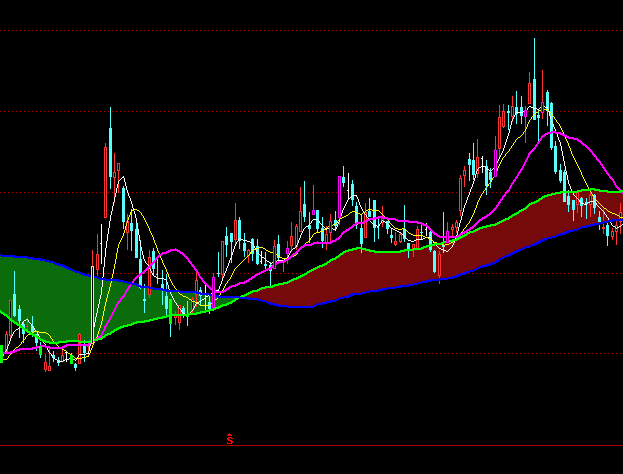Click the white line peak after left spike
623x474 pixels.
click(123, 178)
